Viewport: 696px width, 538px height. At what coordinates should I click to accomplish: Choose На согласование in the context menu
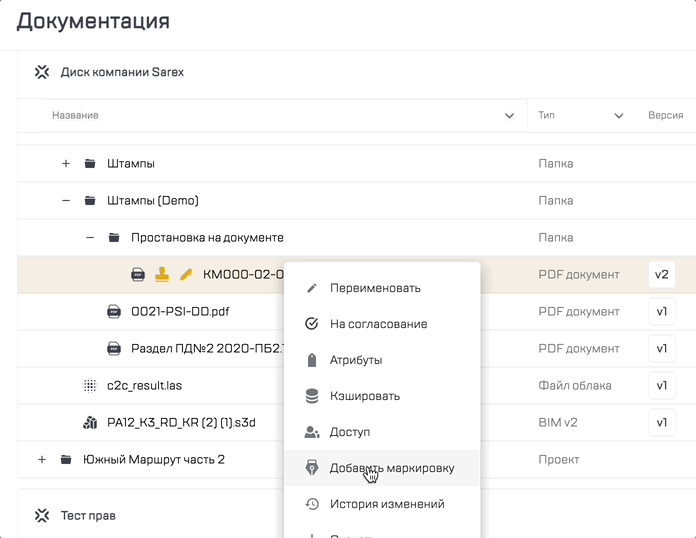pyautogui.click(x=378, y=324)
